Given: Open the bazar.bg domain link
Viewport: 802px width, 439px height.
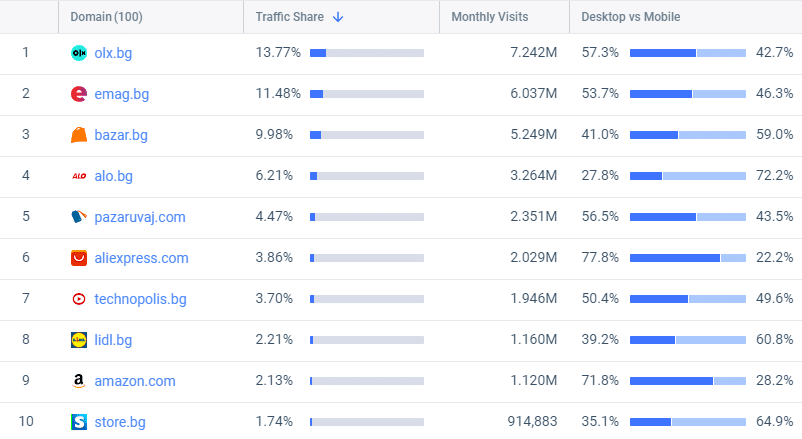Looking at the screenshot, I should coord(121,135).
